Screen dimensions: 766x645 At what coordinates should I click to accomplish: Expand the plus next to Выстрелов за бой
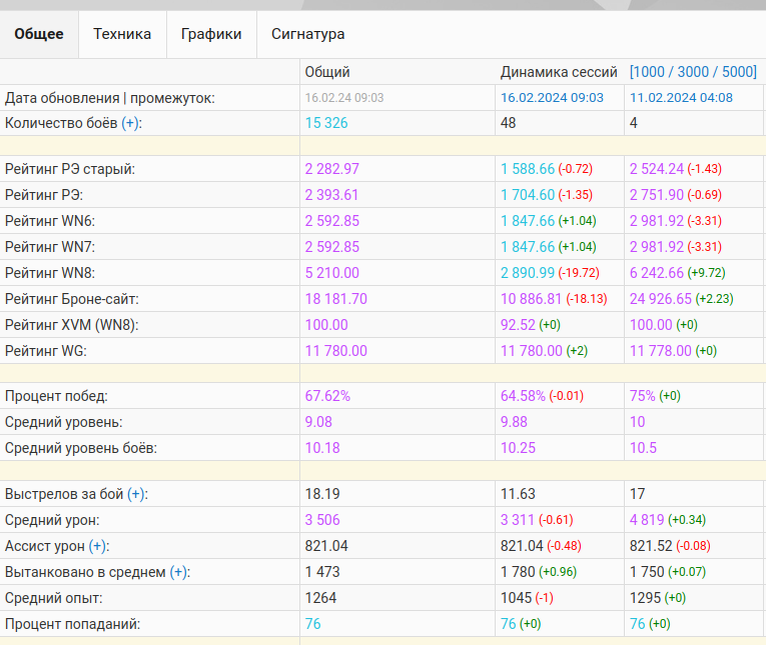(136, 494)
